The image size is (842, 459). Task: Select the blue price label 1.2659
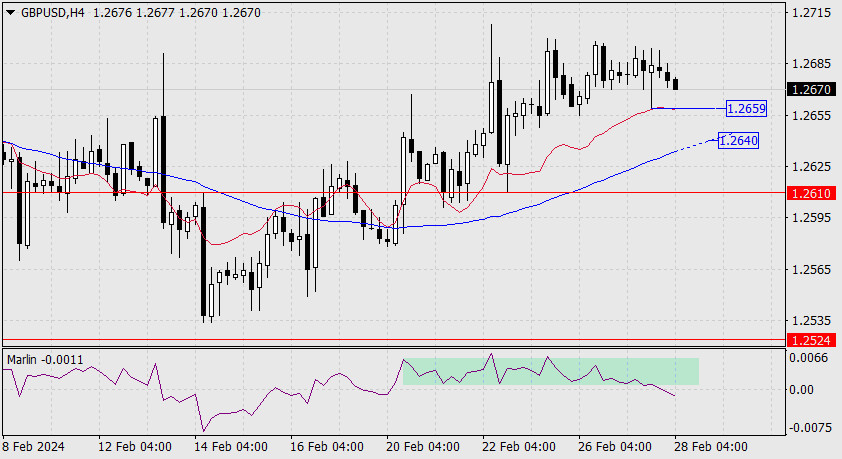click(x=746, y=108)
